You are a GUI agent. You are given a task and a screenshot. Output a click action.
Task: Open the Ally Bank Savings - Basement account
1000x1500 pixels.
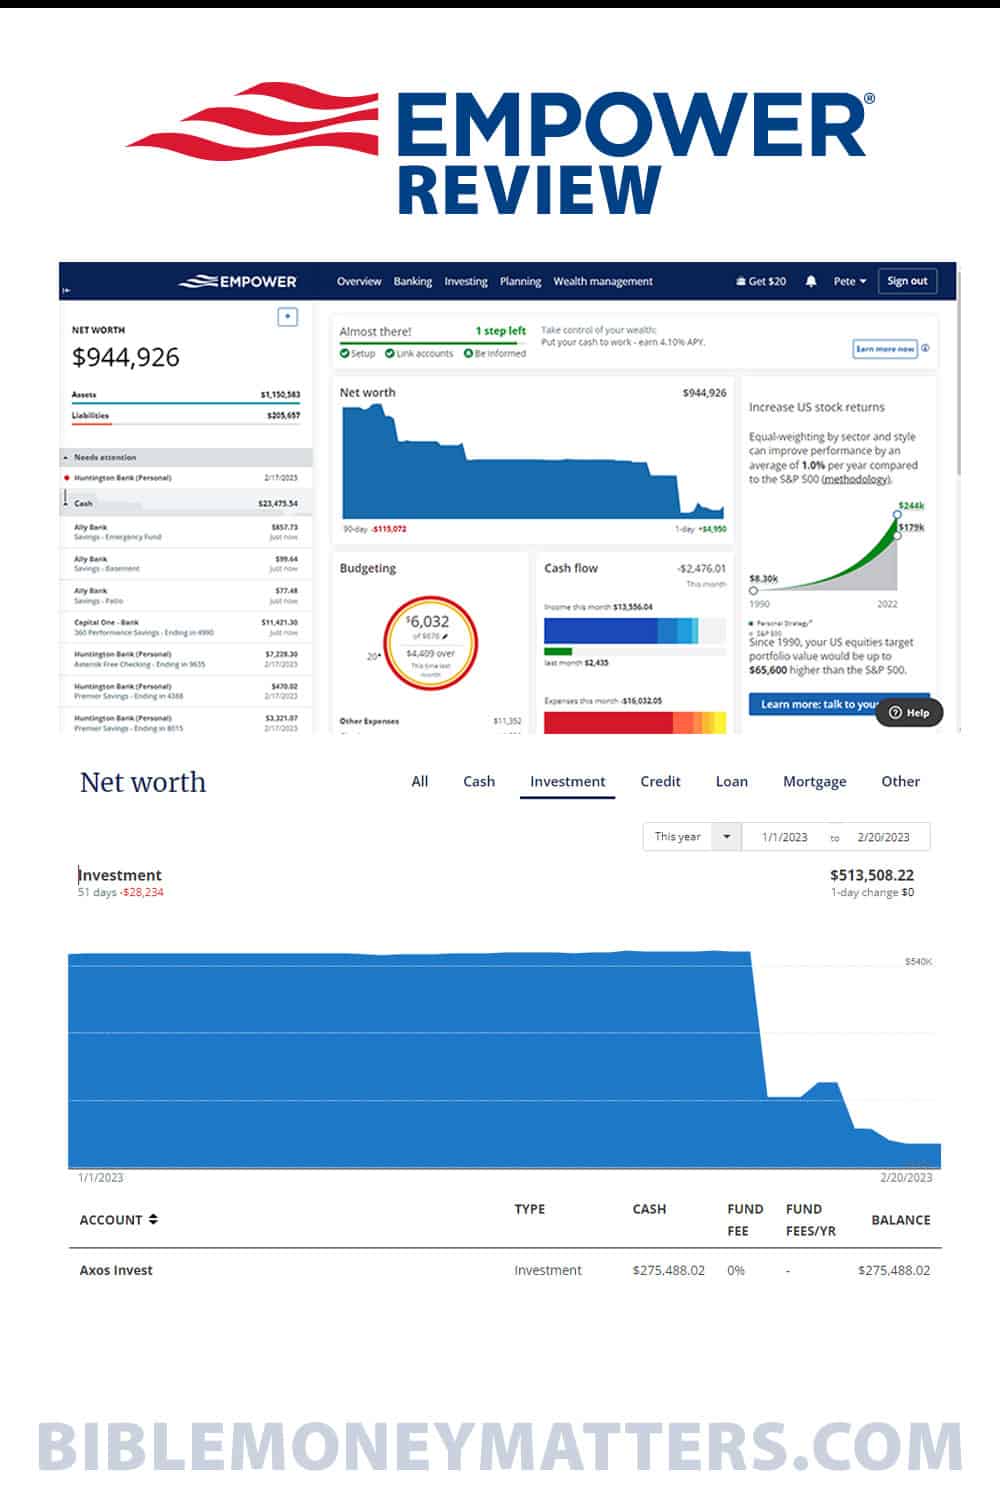pos(186,564)
